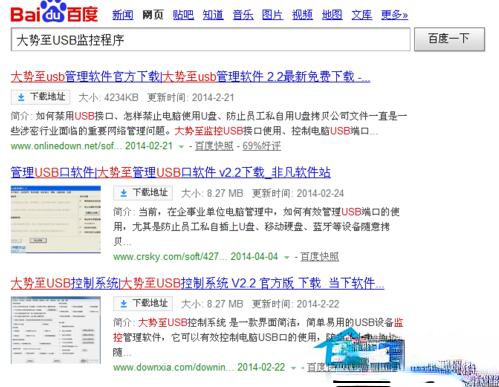Click the 更新时间: 2014-2-21 text
Screen dimensions: 499x387
[x=191, y=98]
